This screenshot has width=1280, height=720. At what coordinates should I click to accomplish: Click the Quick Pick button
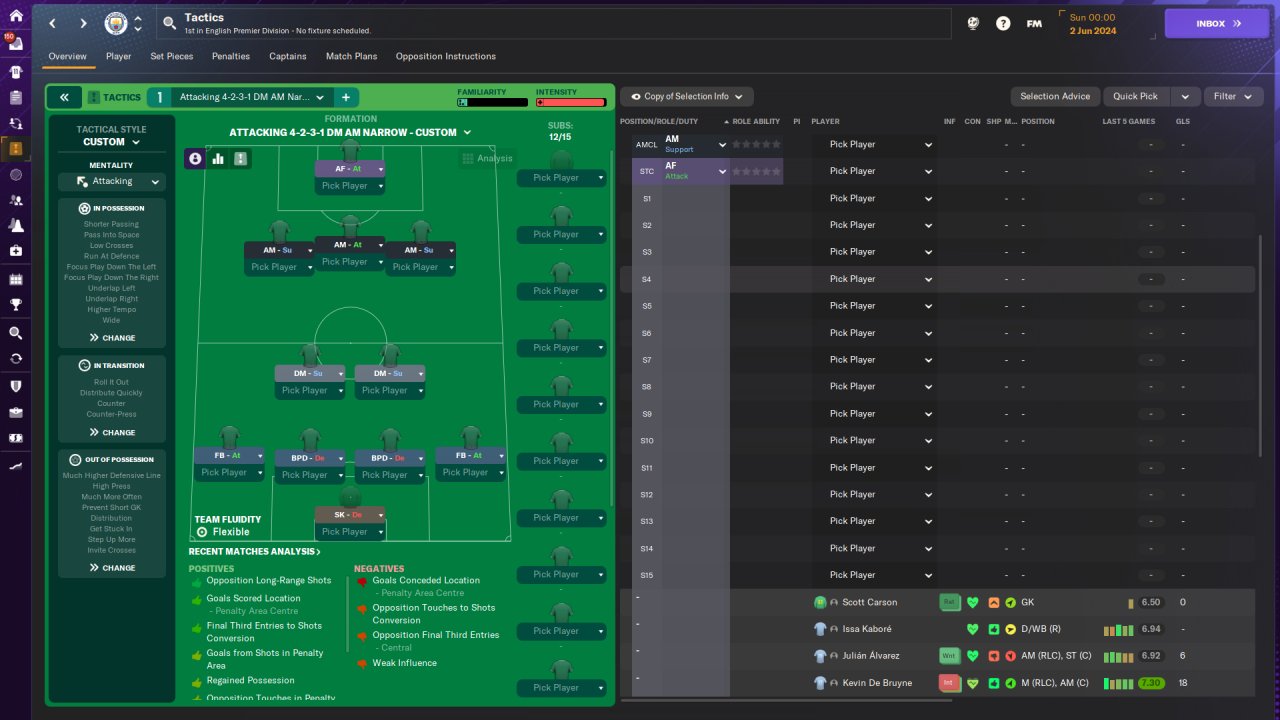tap(1136, 96)
